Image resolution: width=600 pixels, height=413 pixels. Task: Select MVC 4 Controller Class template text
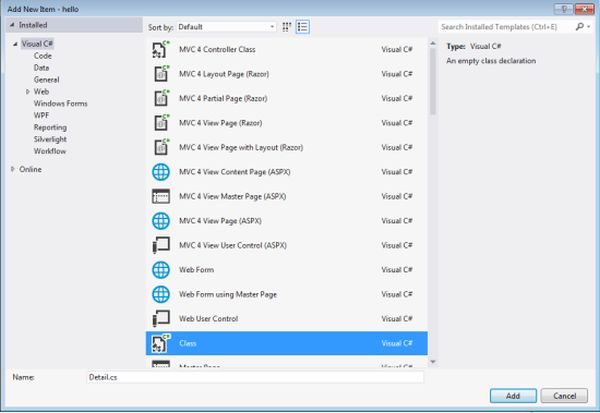217,49
